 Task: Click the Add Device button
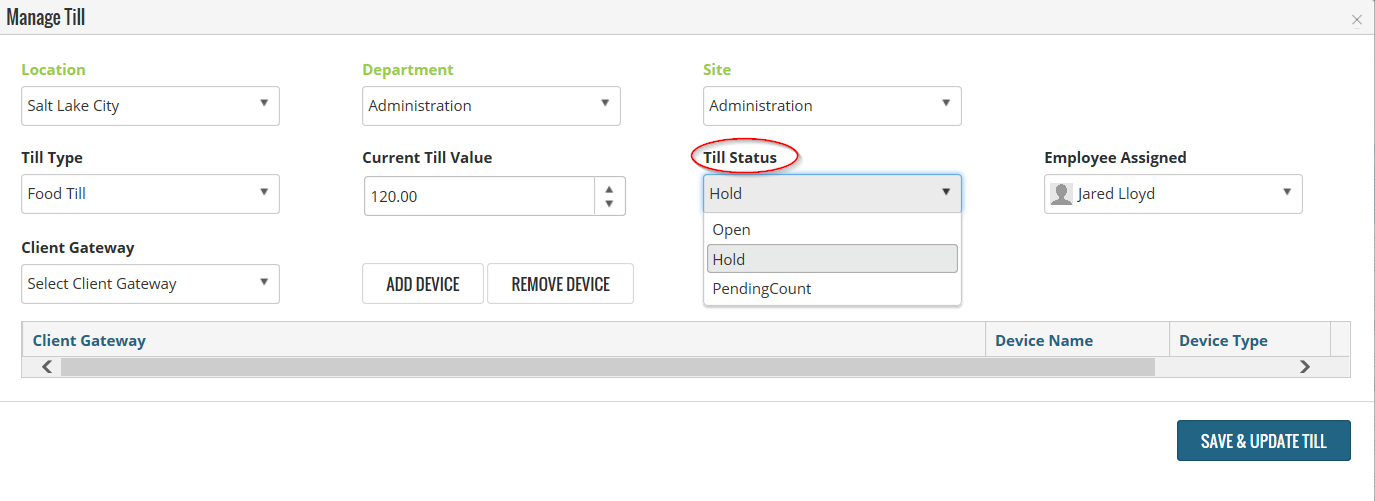pos(423,284)
